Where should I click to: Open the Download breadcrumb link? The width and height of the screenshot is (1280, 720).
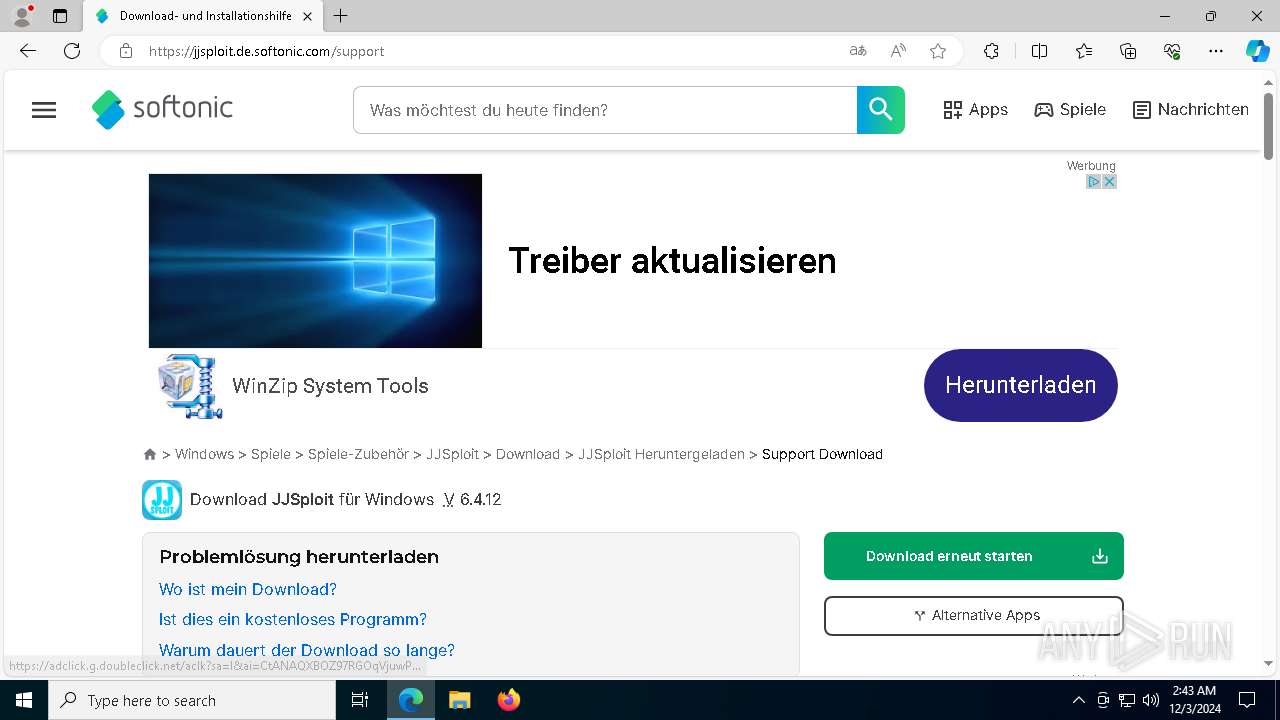tap(528, 454)
